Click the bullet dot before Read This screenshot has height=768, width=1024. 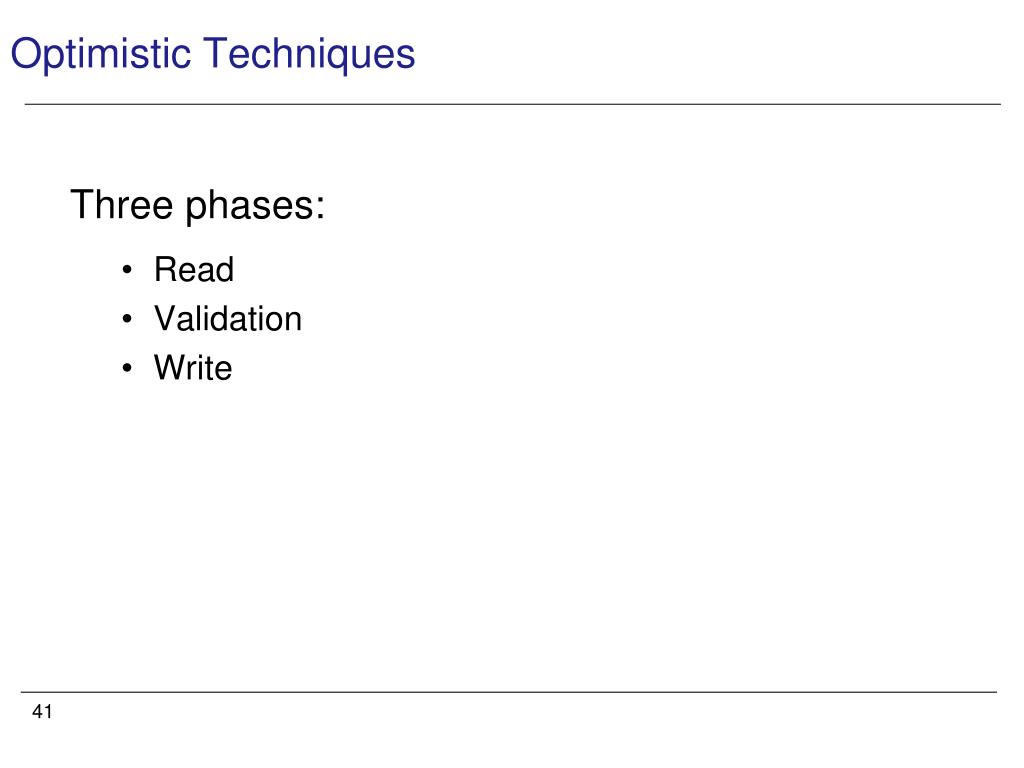127,270
